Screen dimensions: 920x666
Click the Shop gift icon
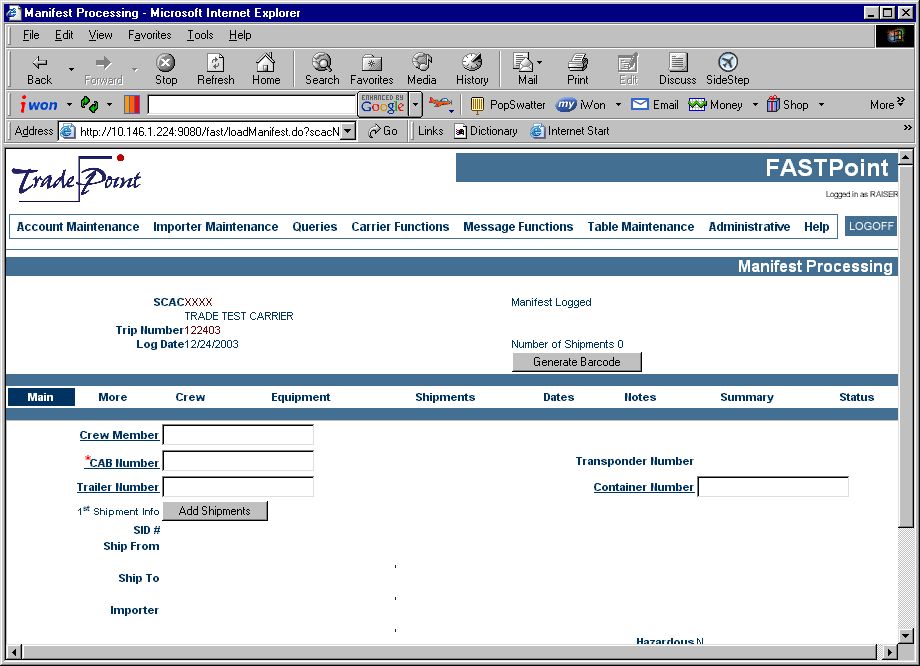coord(773,104)
